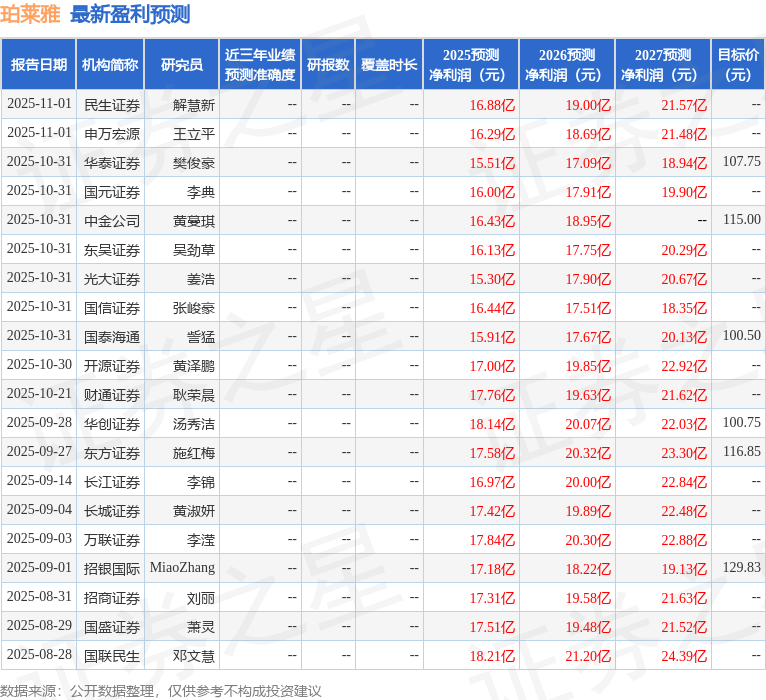766x700 pixels.
Task: Click the 数据来源 footnote text
Action: [161, 691]
